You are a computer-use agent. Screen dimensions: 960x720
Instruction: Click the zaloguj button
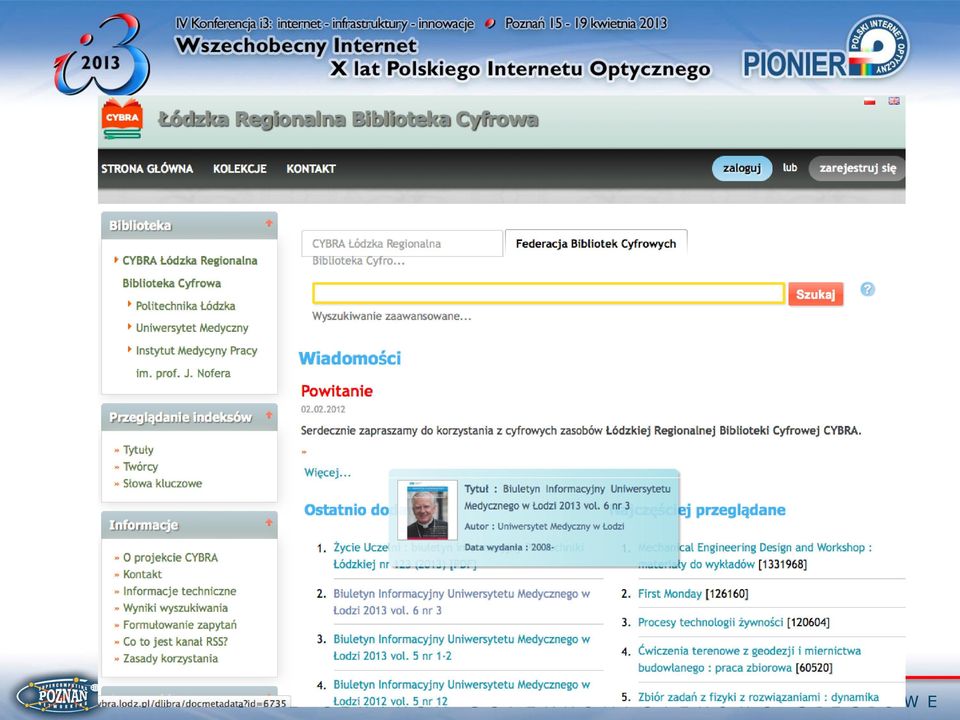click(x=741, y=168)
